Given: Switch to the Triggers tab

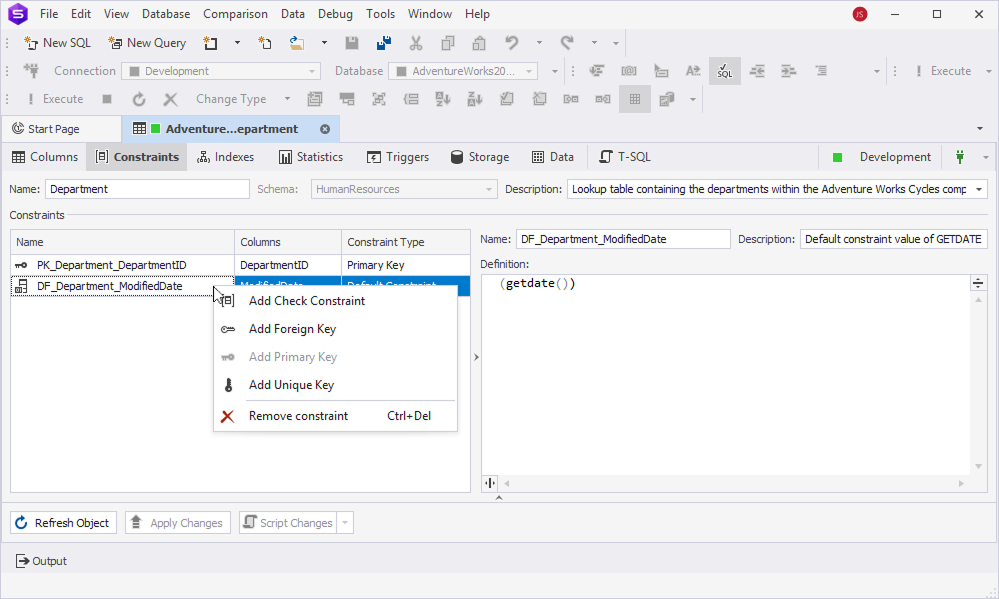Looking at the screenshot, I should (398, 157).
